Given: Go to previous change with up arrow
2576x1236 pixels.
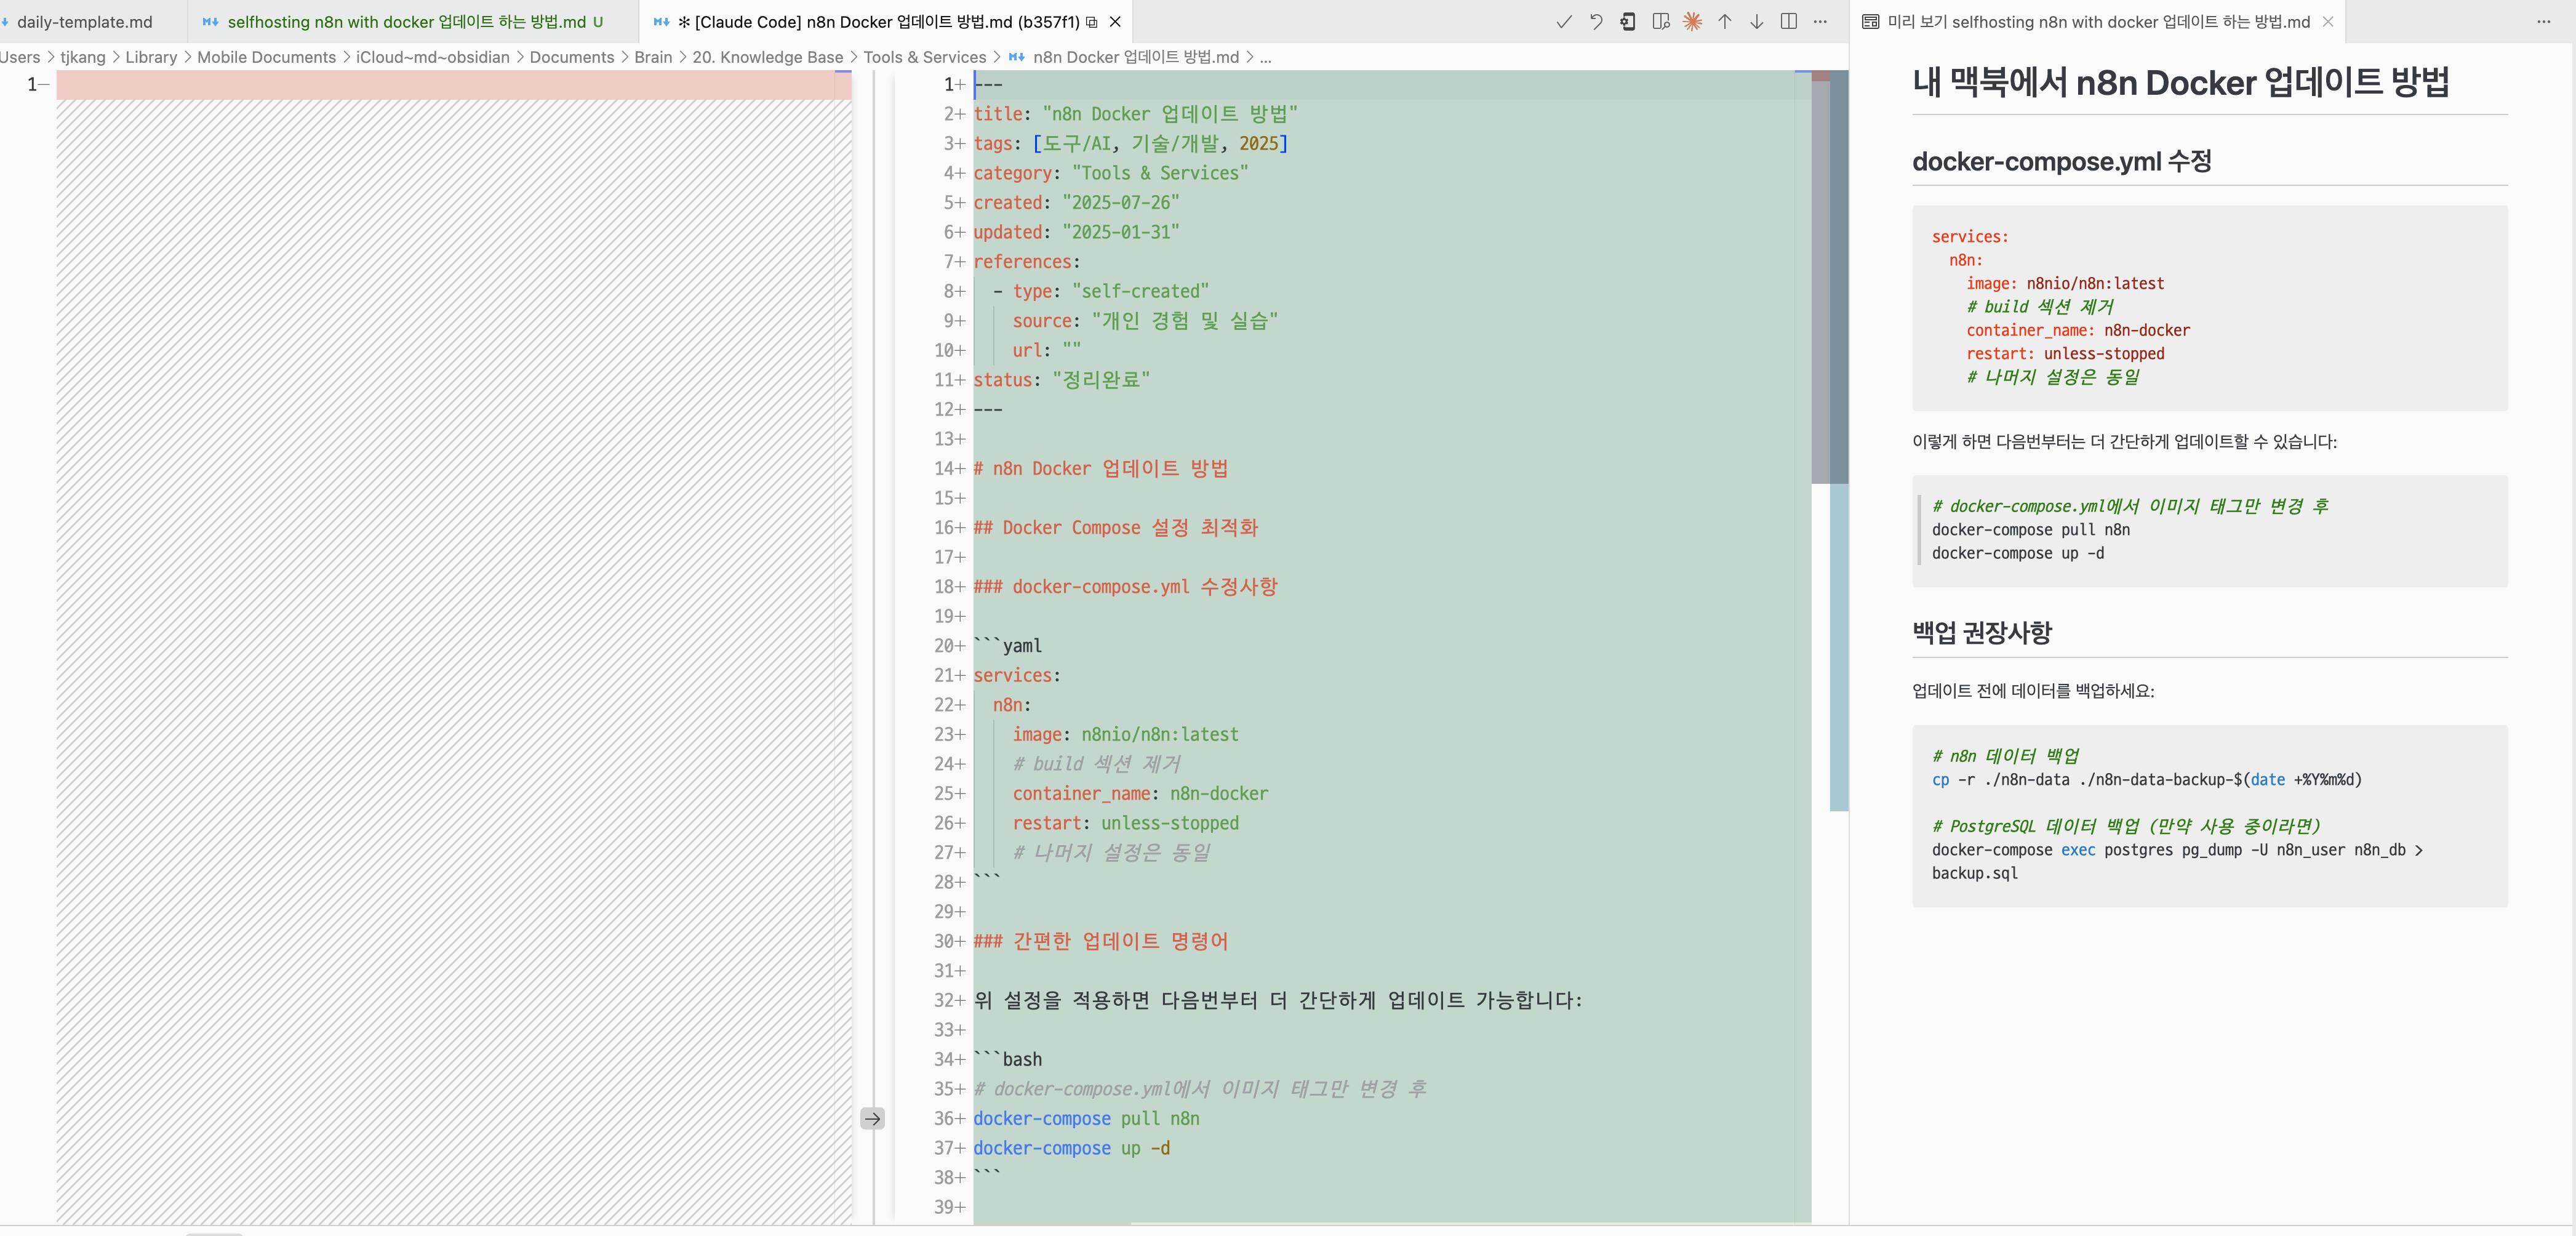Looking at the screenshot, I should (x=1724, y=21).
